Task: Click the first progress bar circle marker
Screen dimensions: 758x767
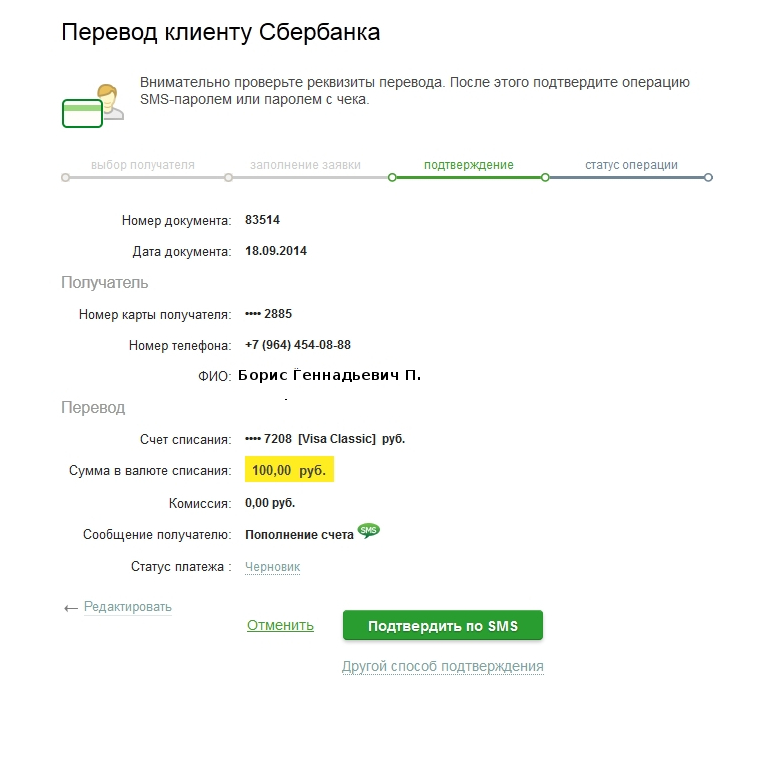Action: [65, 178]
